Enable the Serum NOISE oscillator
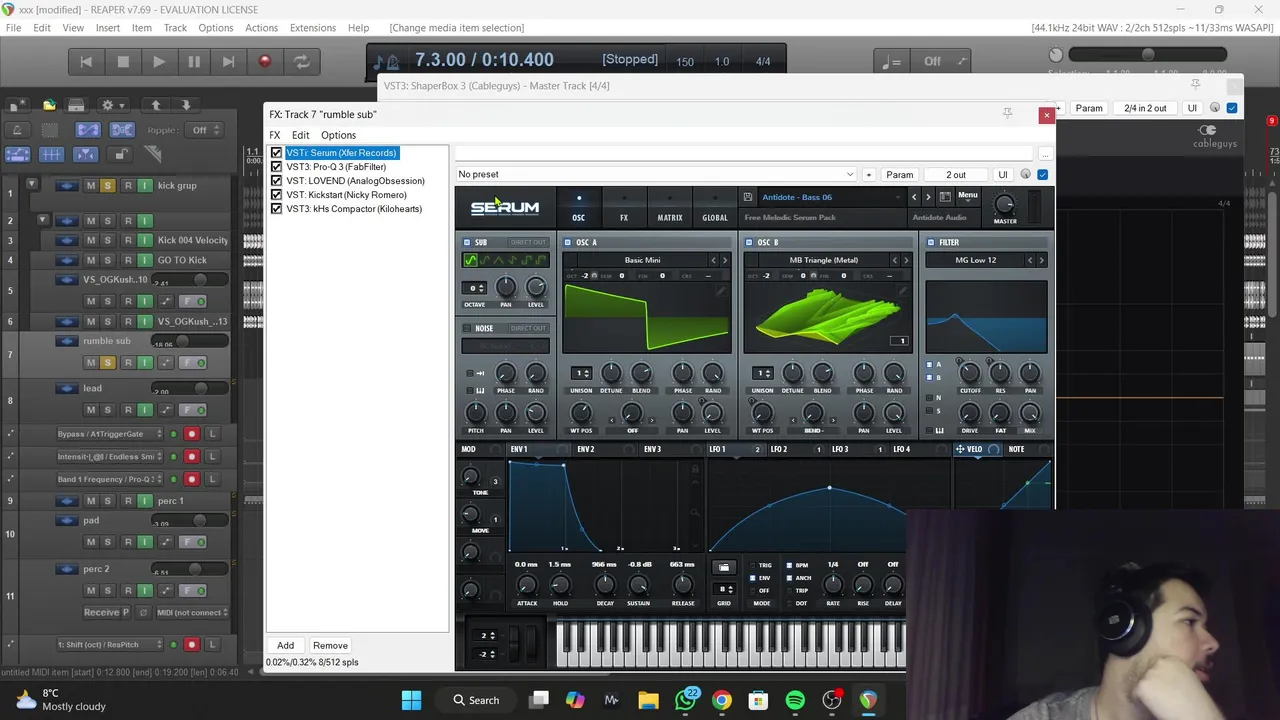Viewport: 1280px width, 720px height. (467, 328)
